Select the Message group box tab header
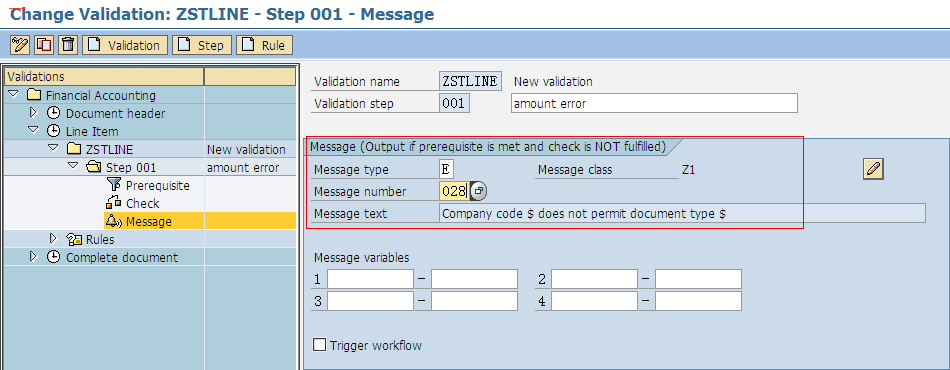This screenshot has height=370, width=950. [488, 147]
